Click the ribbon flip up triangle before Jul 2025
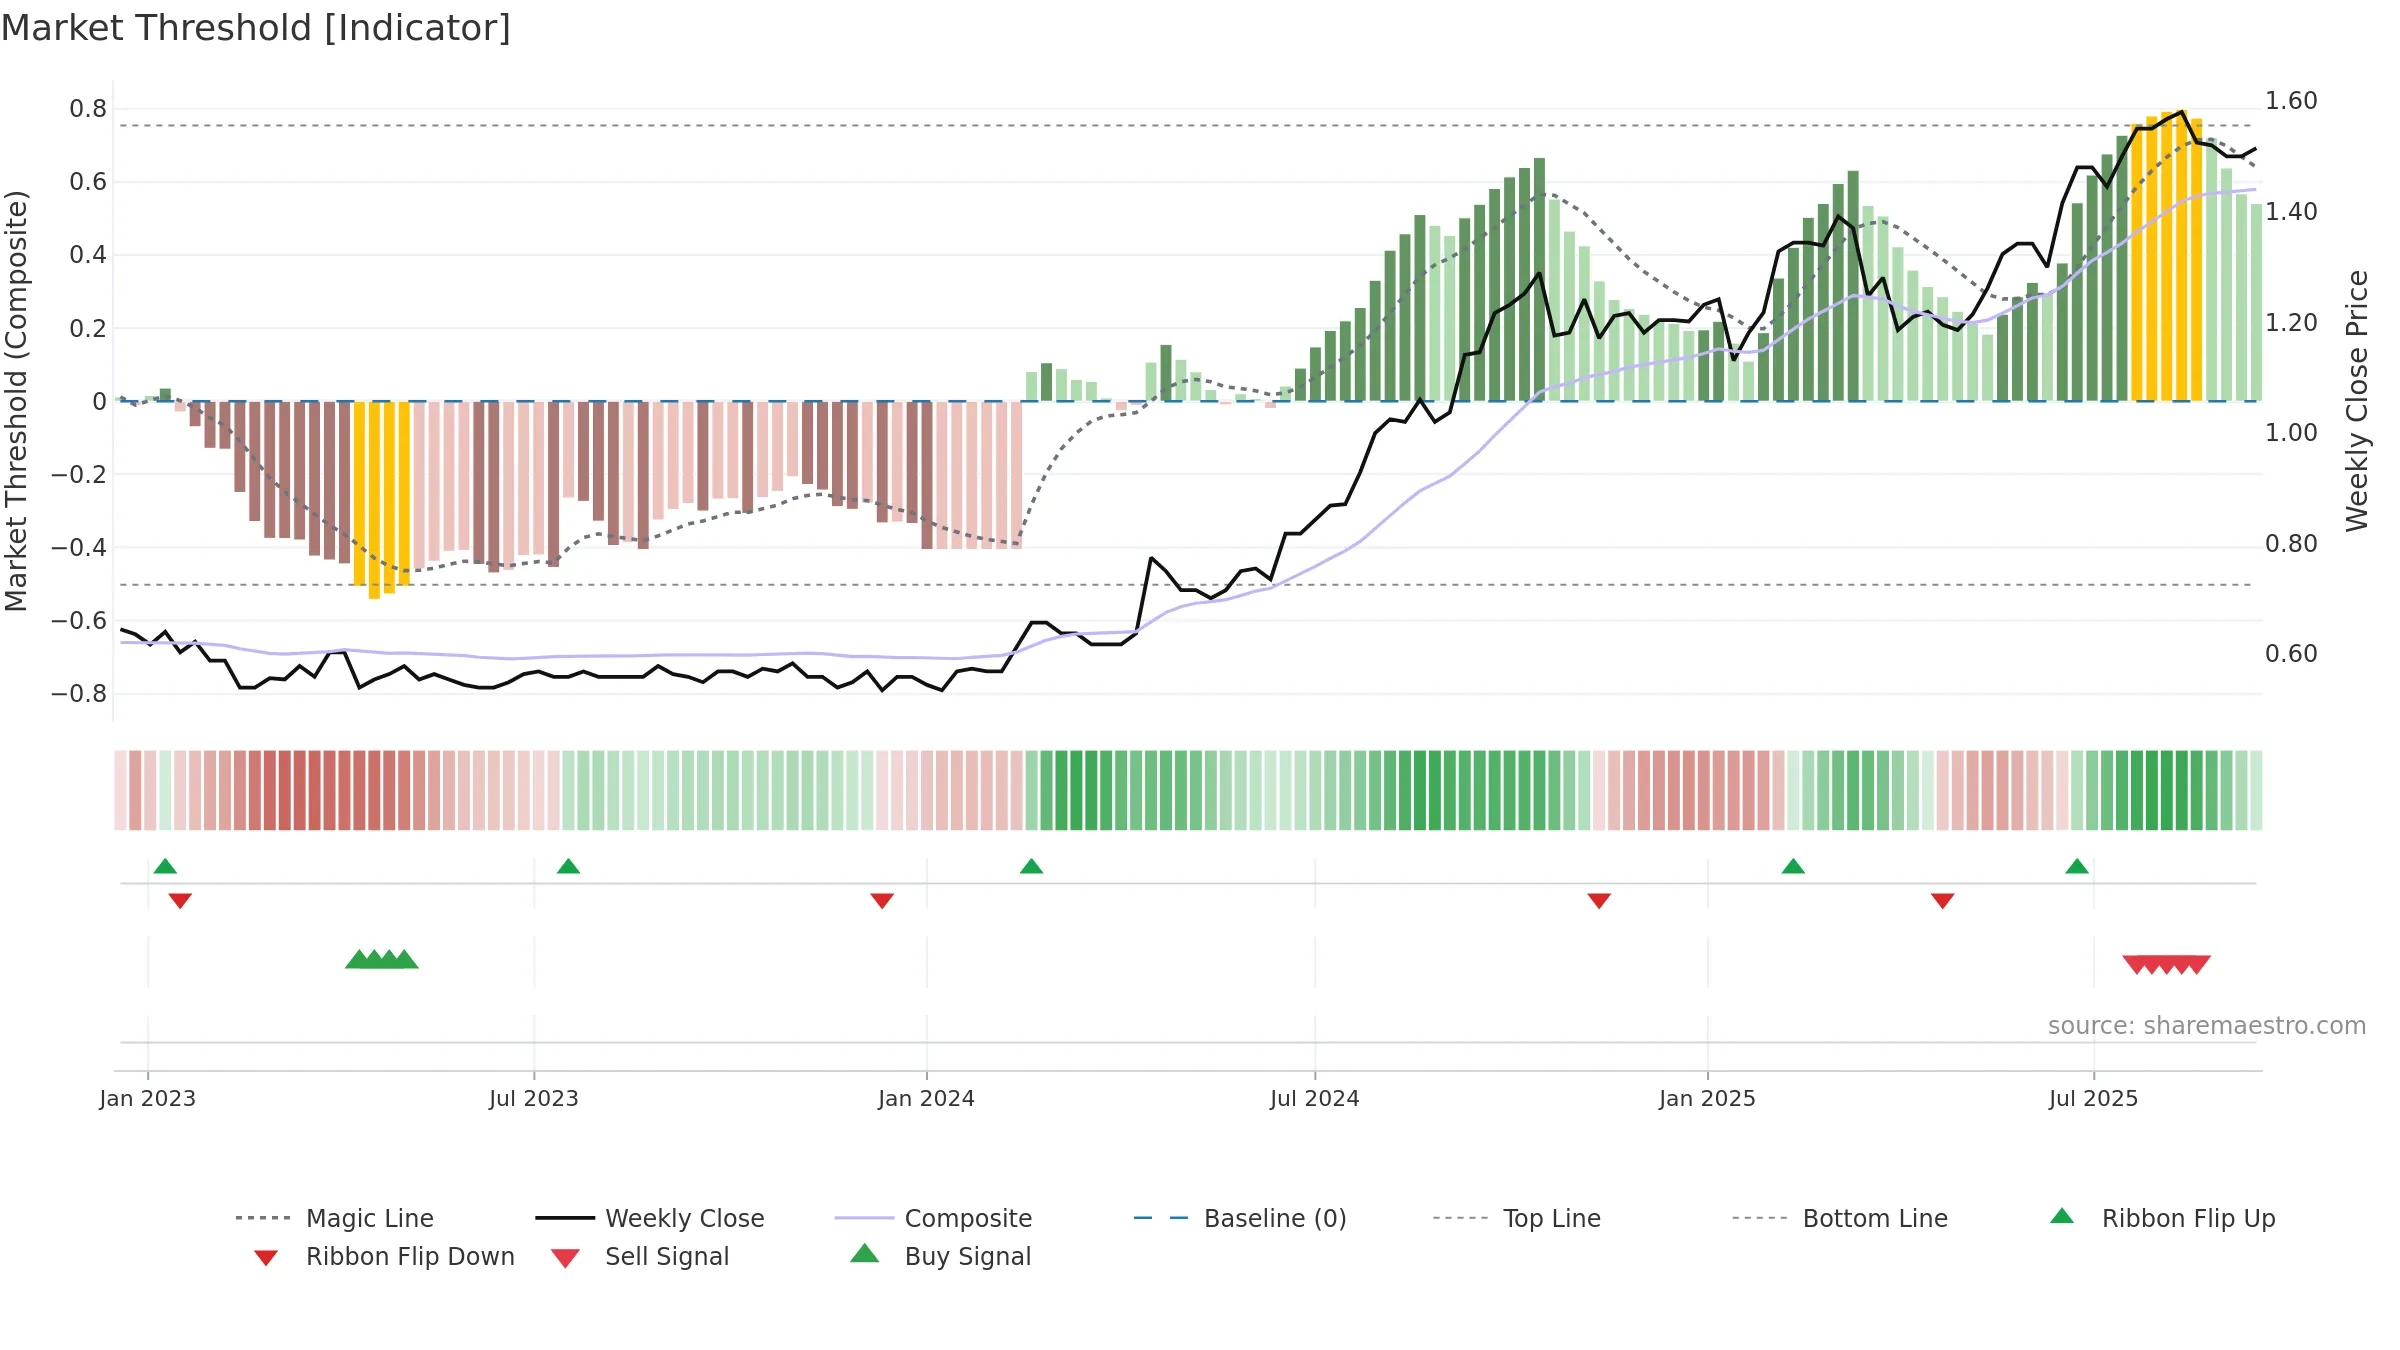This screenshot has width=2400, height=1350. coord(2077,866)
